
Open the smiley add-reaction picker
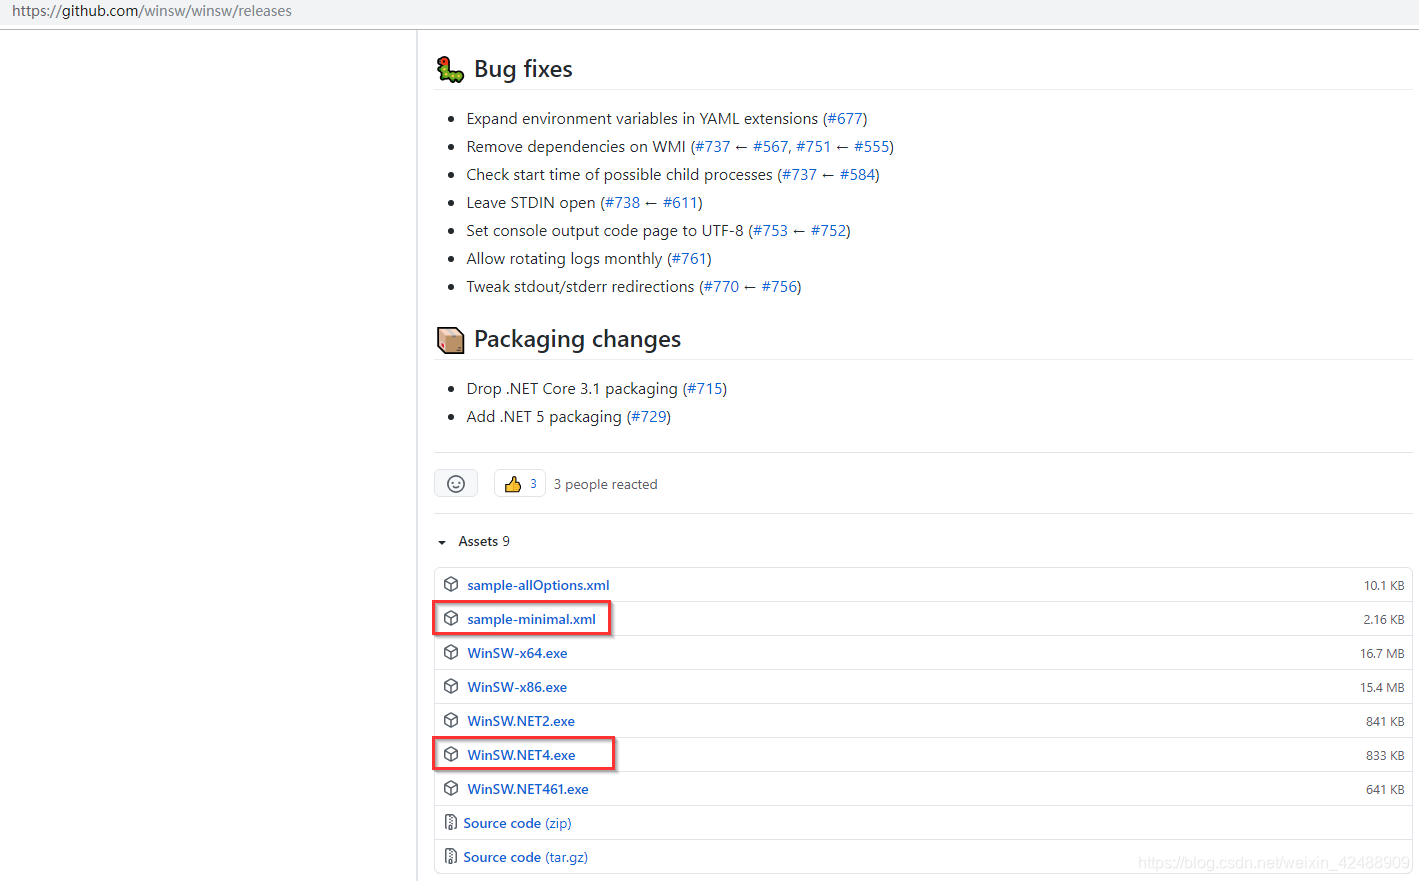[456, 484]
